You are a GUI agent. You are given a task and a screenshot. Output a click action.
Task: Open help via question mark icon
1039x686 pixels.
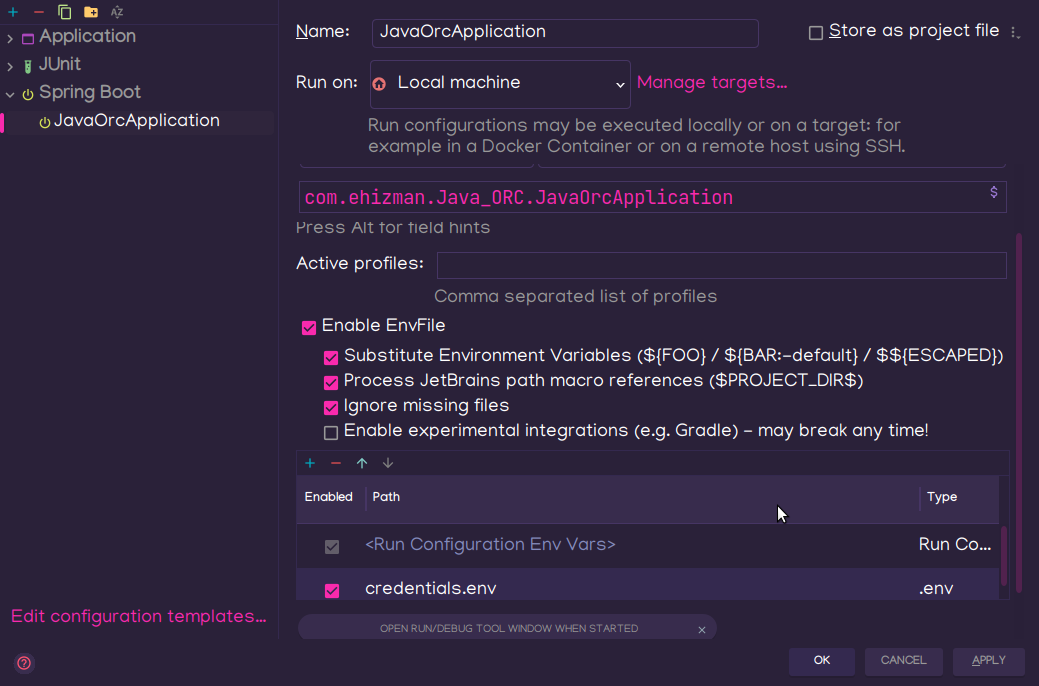click(24, 663)
